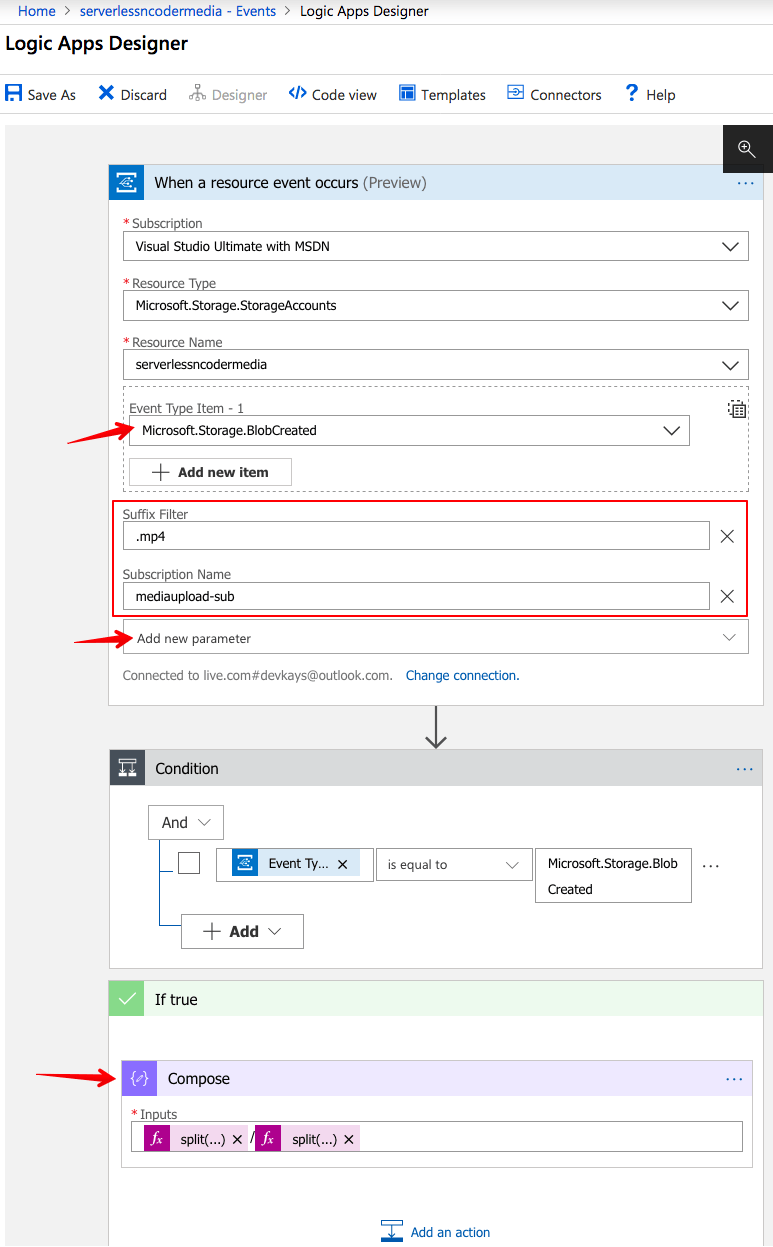This screenshot has height=1247, width=773.
Task: Click the Add an action plus icon
Action: (x=390, y=1231)
